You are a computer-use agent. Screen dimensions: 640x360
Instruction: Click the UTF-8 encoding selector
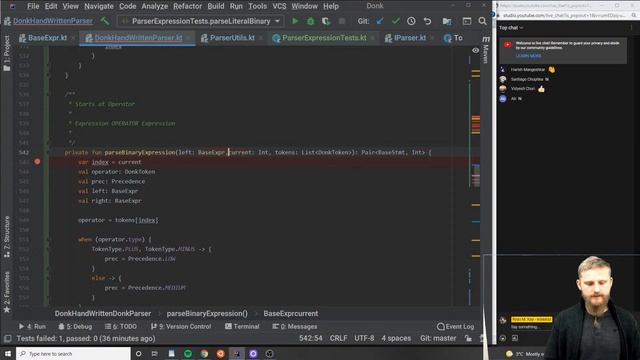click(x=364, y=338)
